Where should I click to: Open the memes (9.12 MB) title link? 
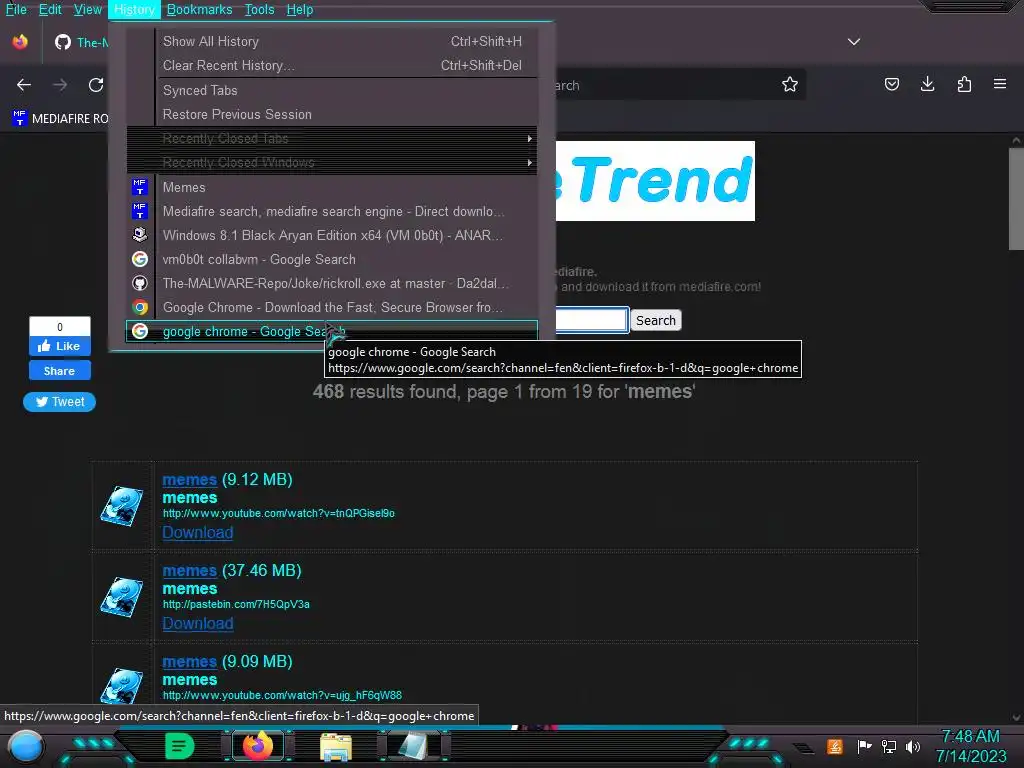point(189,479)
